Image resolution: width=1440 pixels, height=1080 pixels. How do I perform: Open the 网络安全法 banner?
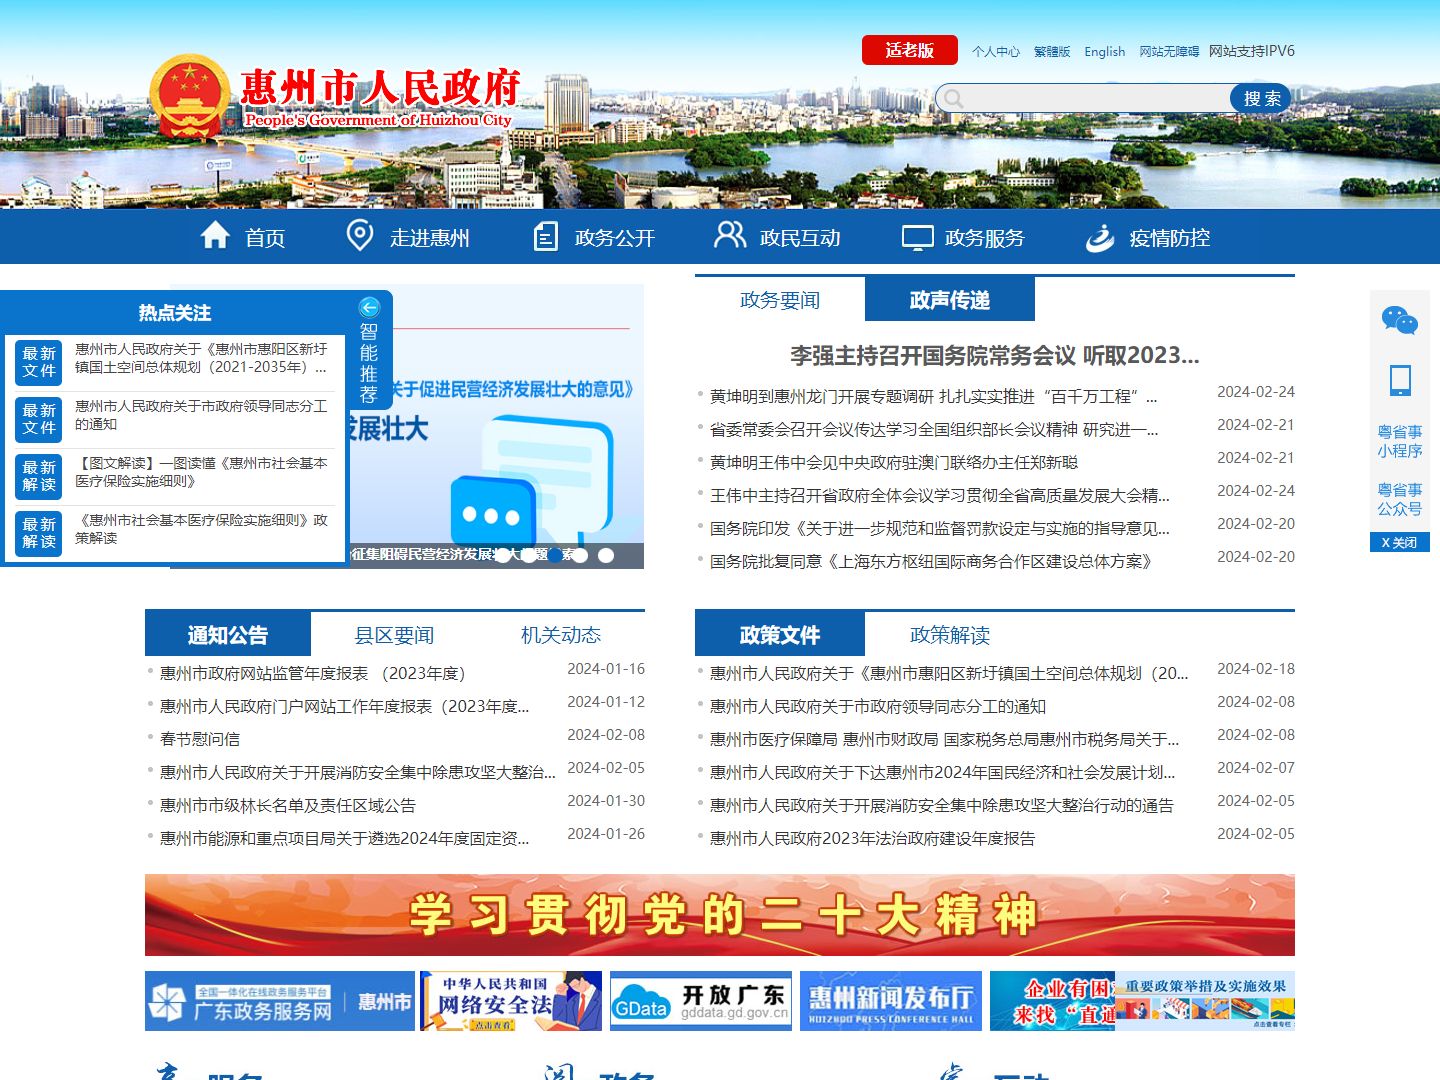(x=511, y=1001)
